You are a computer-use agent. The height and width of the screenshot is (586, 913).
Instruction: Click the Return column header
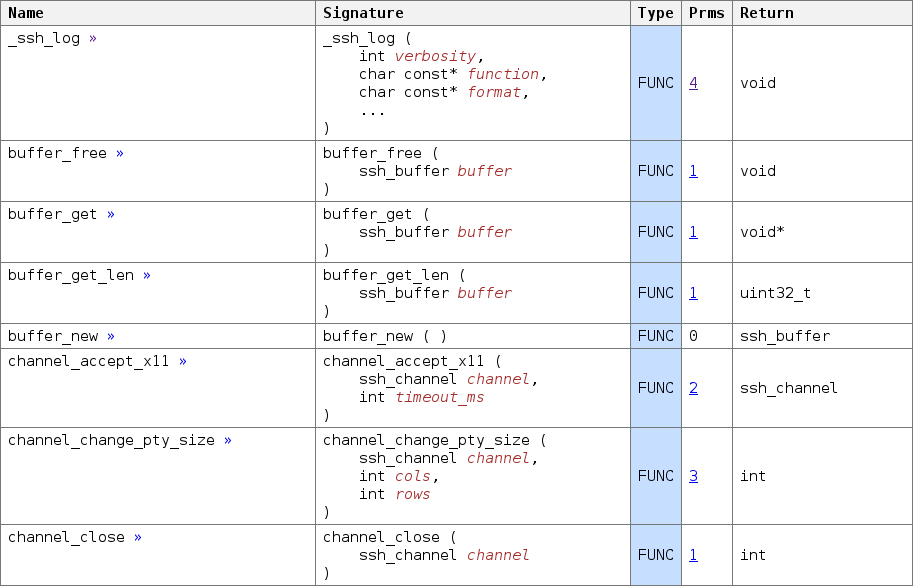click(766, 13)
